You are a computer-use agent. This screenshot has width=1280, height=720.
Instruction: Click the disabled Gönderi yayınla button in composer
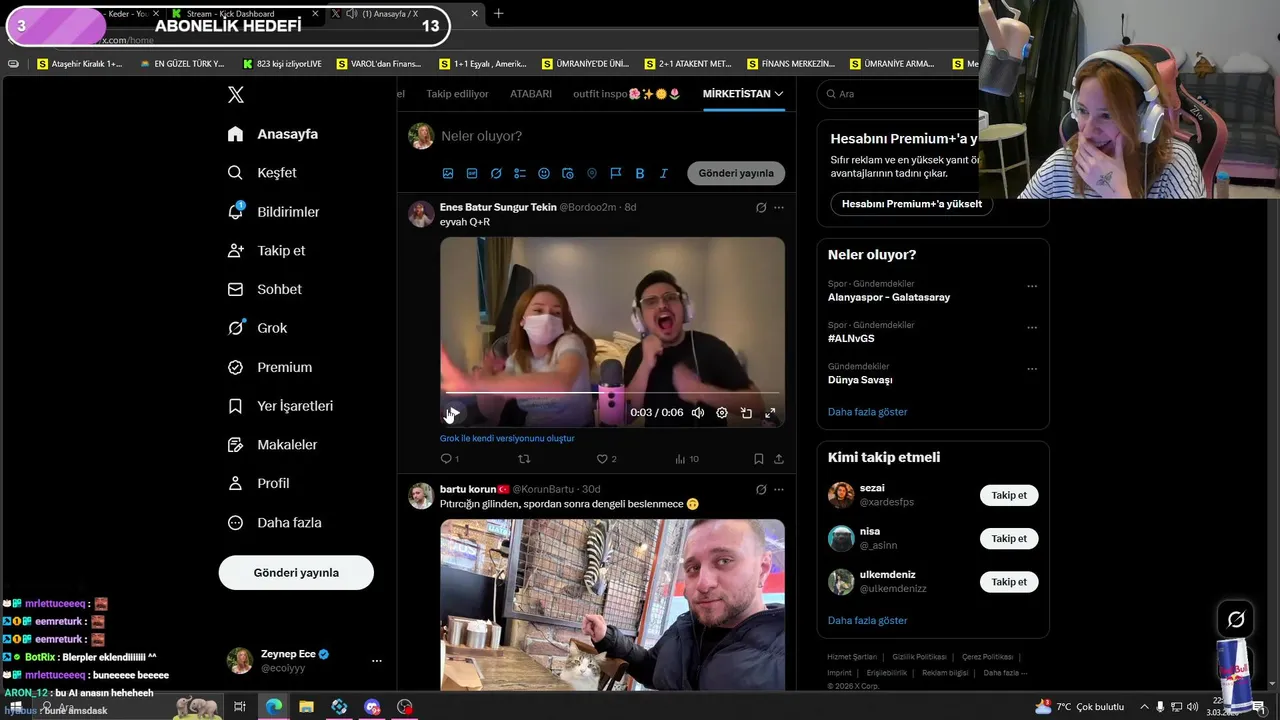(x=736, y=173)
